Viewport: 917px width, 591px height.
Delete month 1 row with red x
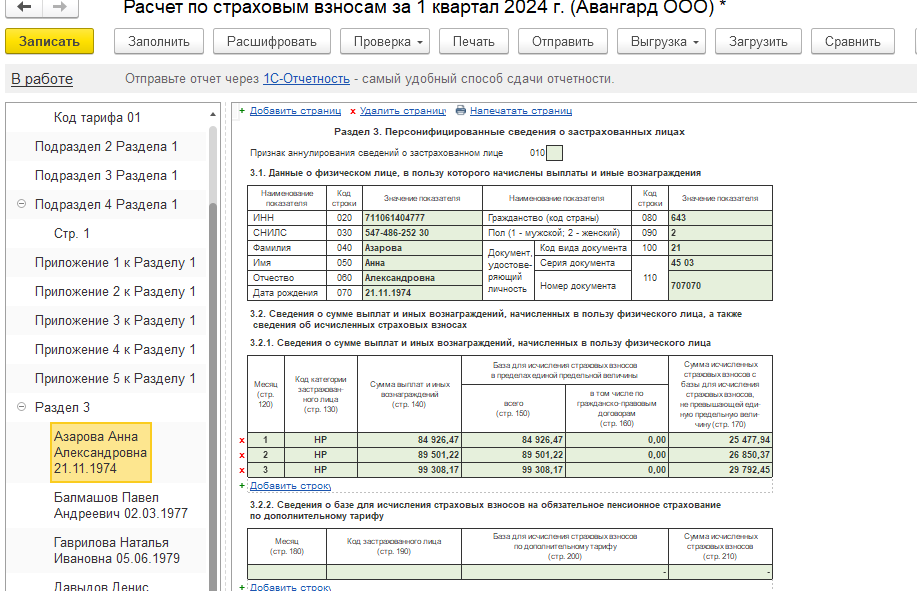(242, 440)
